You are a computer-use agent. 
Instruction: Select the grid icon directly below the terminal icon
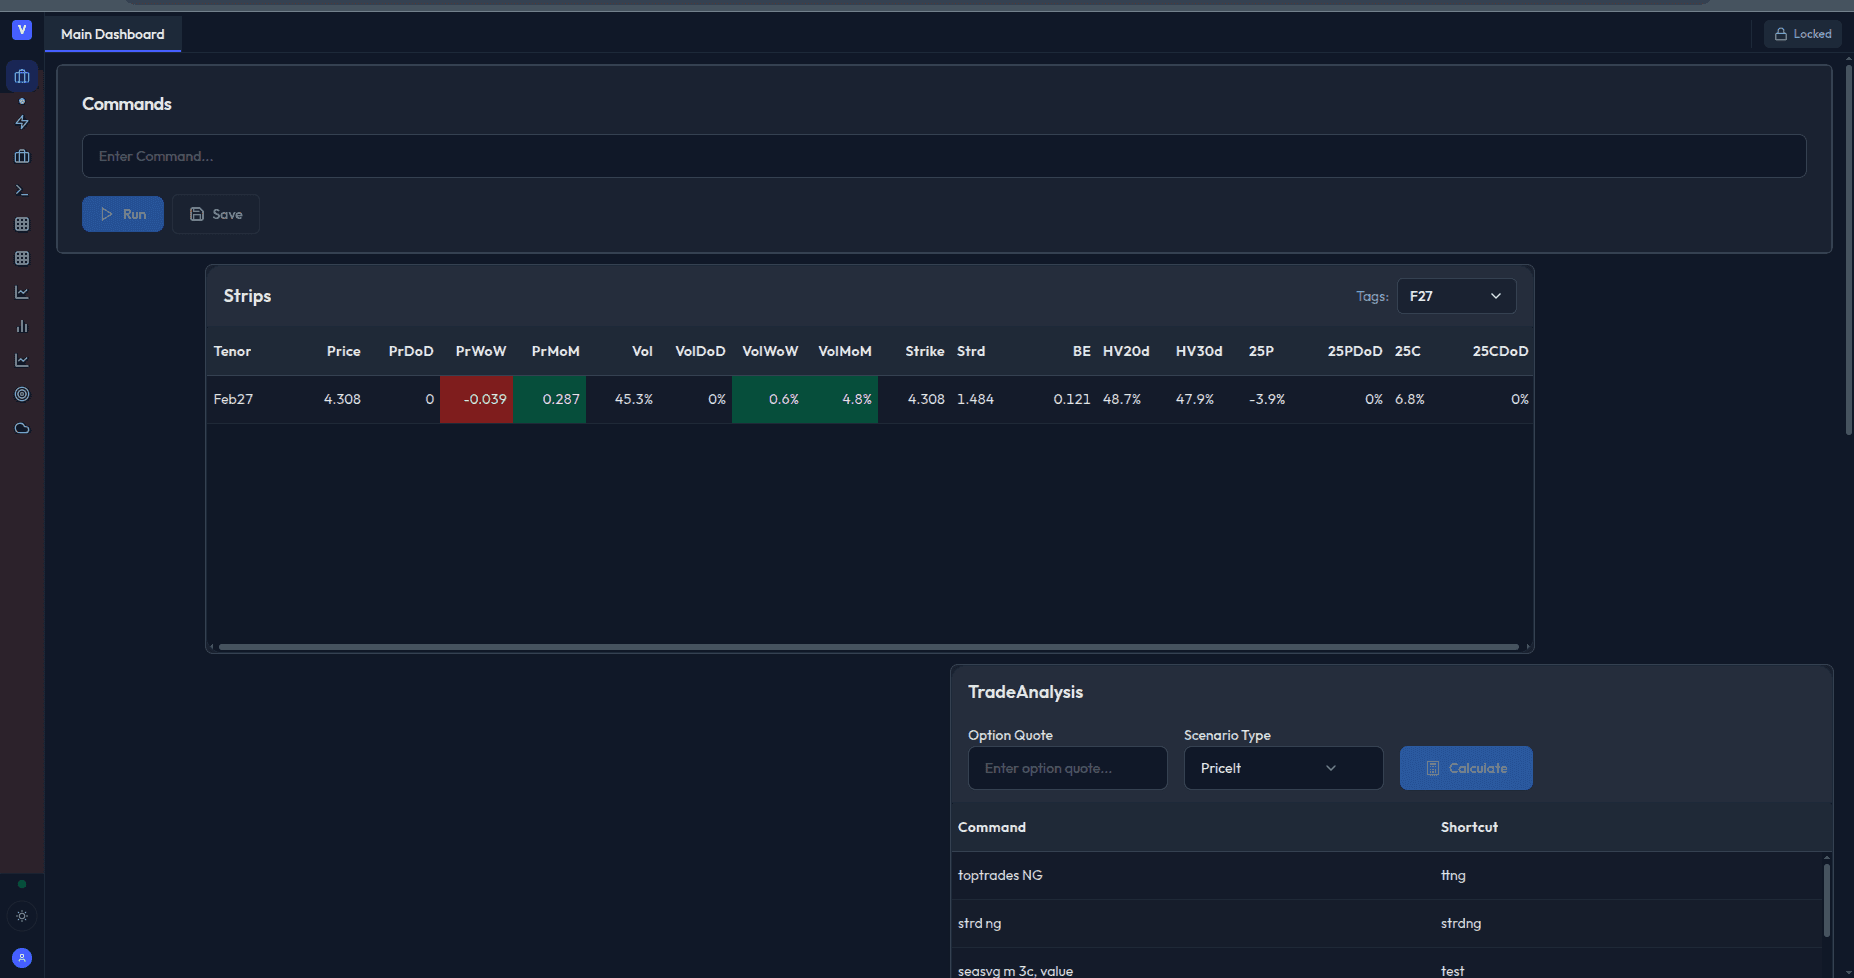tap(22, 224)
